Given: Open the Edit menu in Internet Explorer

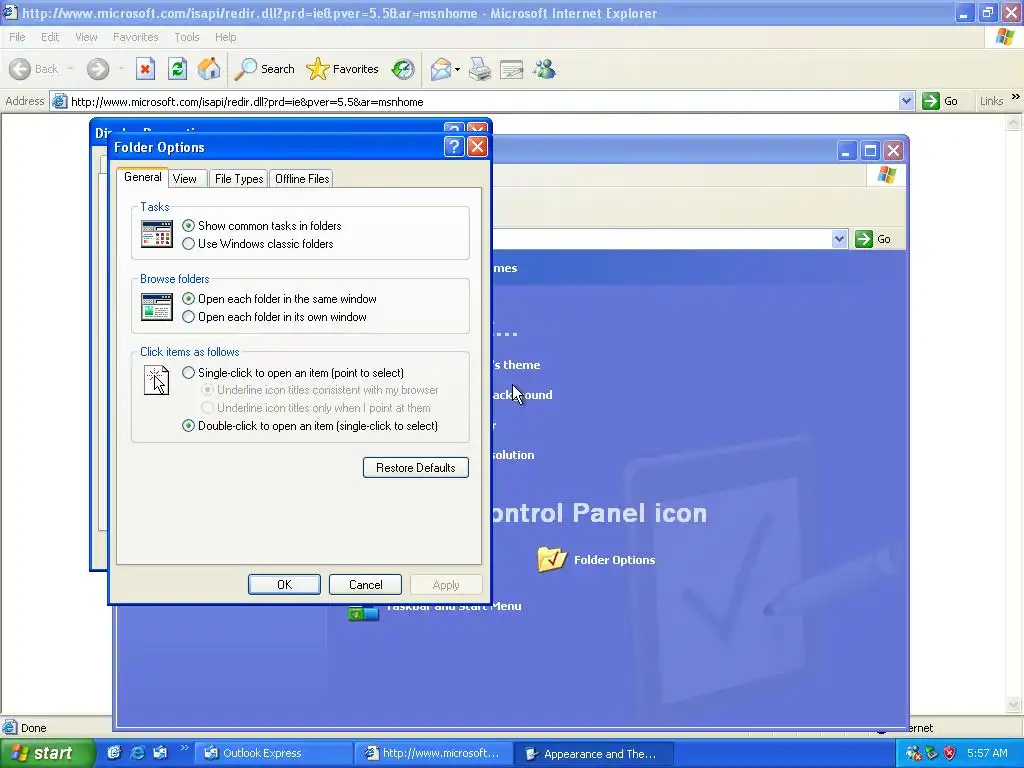Looking at the screenshot, I should (50, 37).
